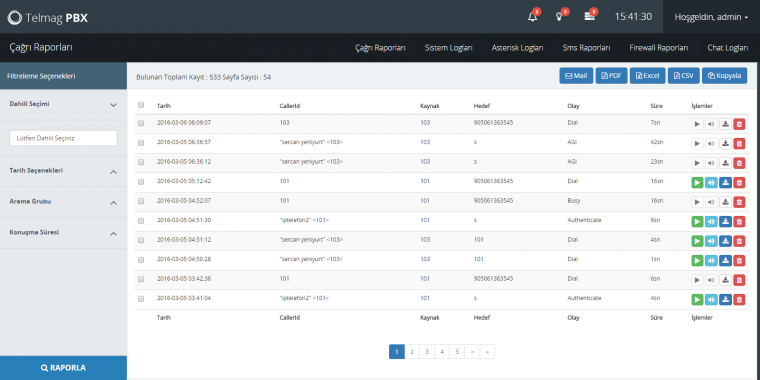Open the server stack icon in header

589,16
